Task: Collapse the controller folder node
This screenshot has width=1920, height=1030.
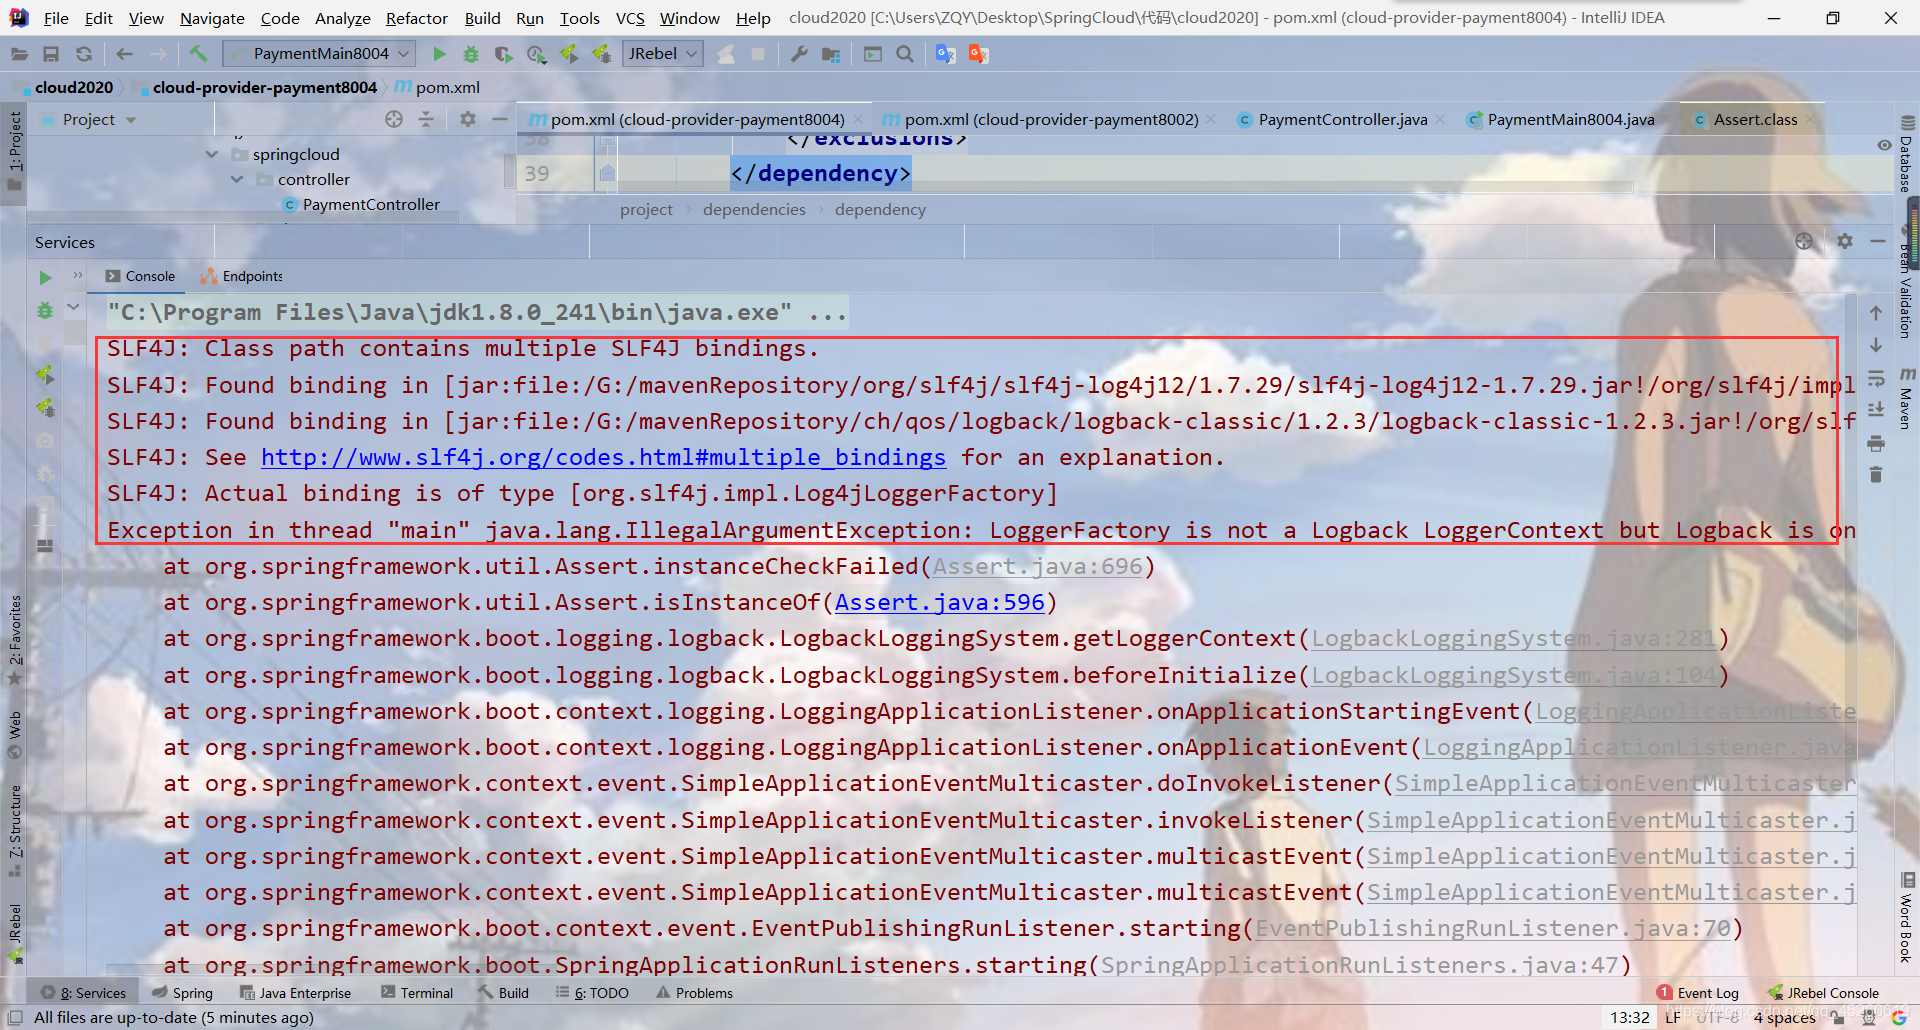Action: click(237, 179)
